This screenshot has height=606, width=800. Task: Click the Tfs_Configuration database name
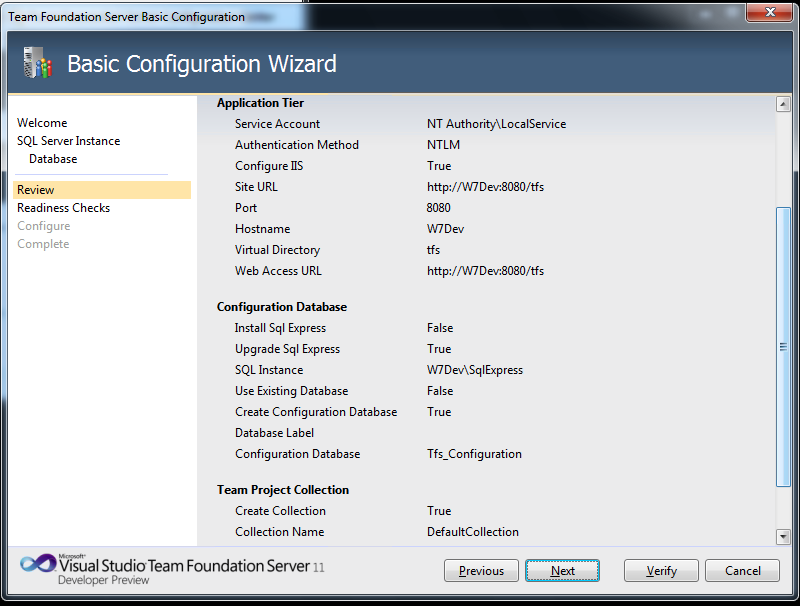pos(474,454)
